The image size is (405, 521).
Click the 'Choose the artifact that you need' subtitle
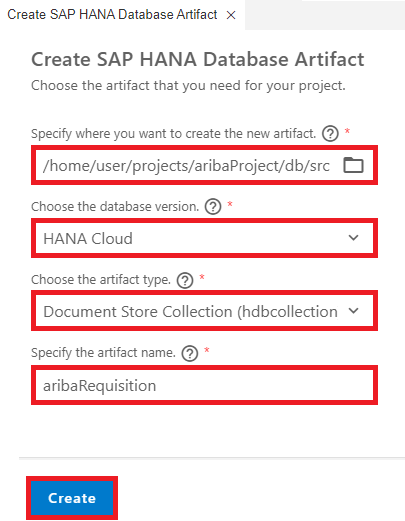pos(188,86)
